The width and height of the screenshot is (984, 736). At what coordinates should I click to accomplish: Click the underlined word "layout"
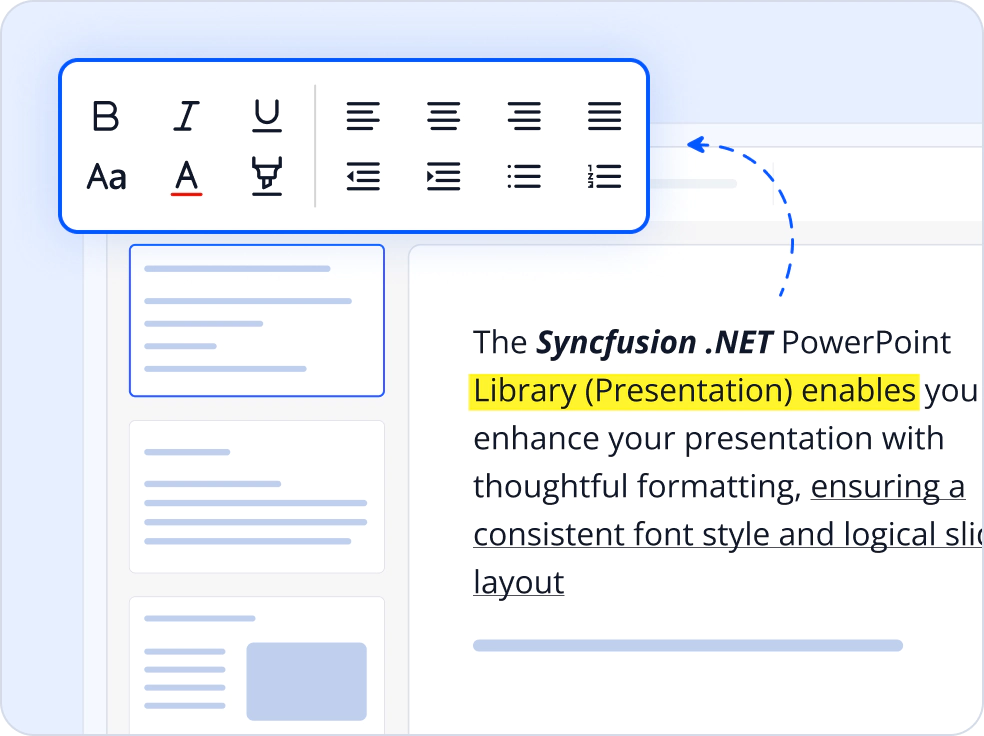(519, 583)
